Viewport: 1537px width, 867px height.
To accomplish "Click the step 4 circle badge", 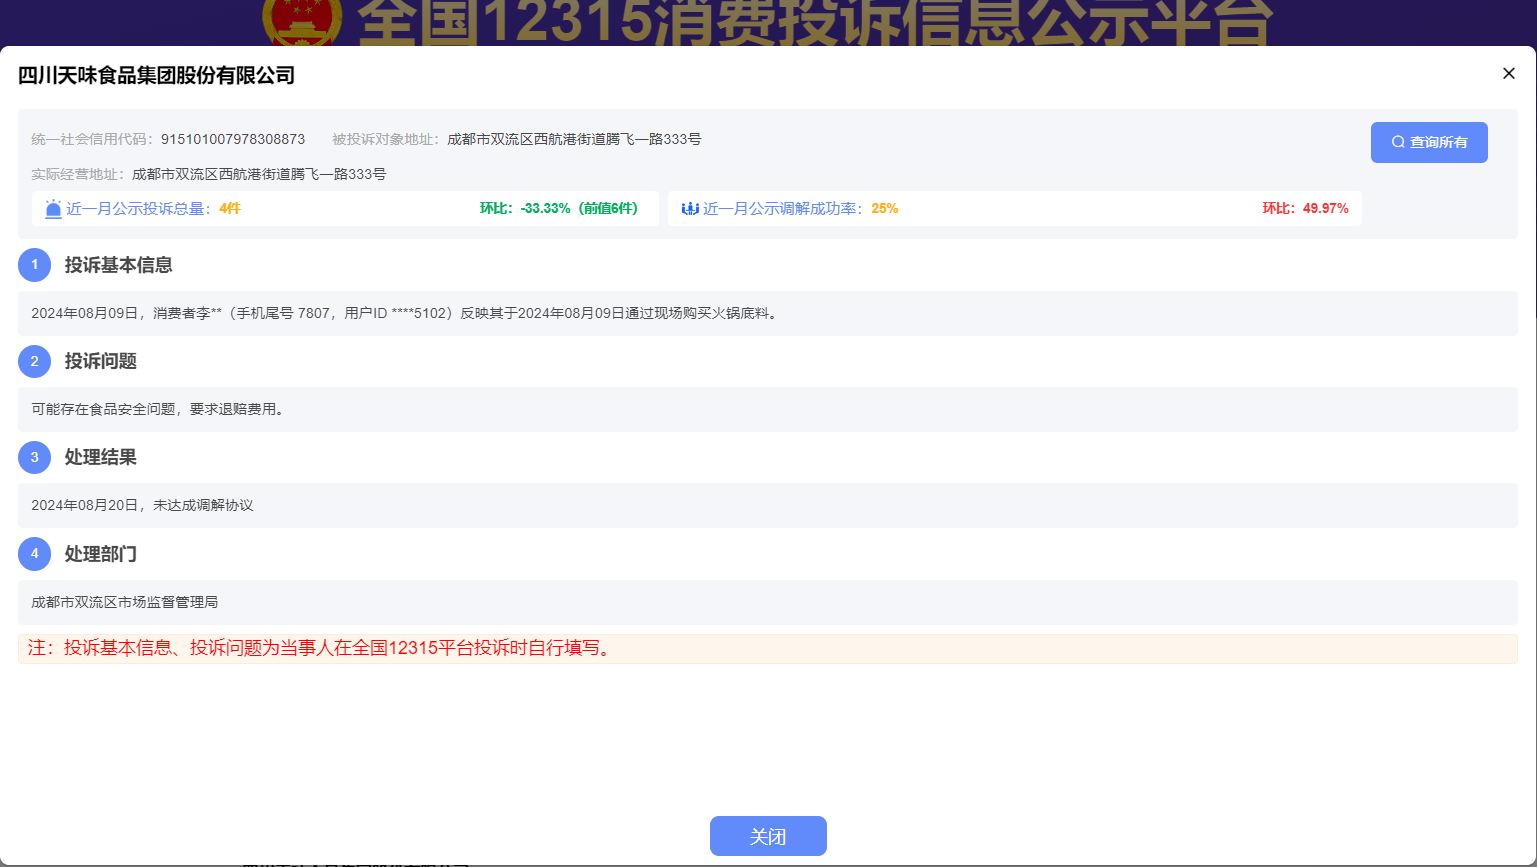I will [x=34, y=553].
